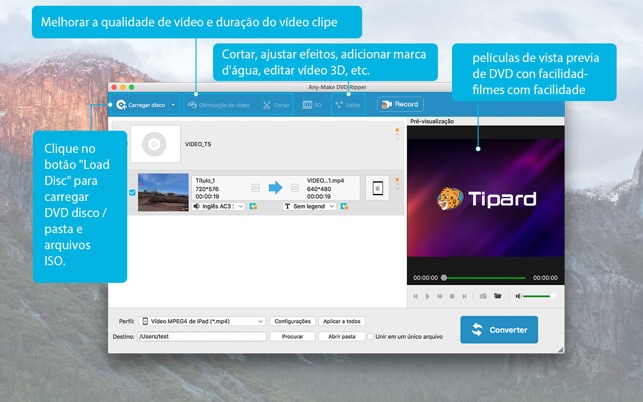Mute the preview speaker icon
Viewport: 643px width, 402px height.
[x=518, y=296]
